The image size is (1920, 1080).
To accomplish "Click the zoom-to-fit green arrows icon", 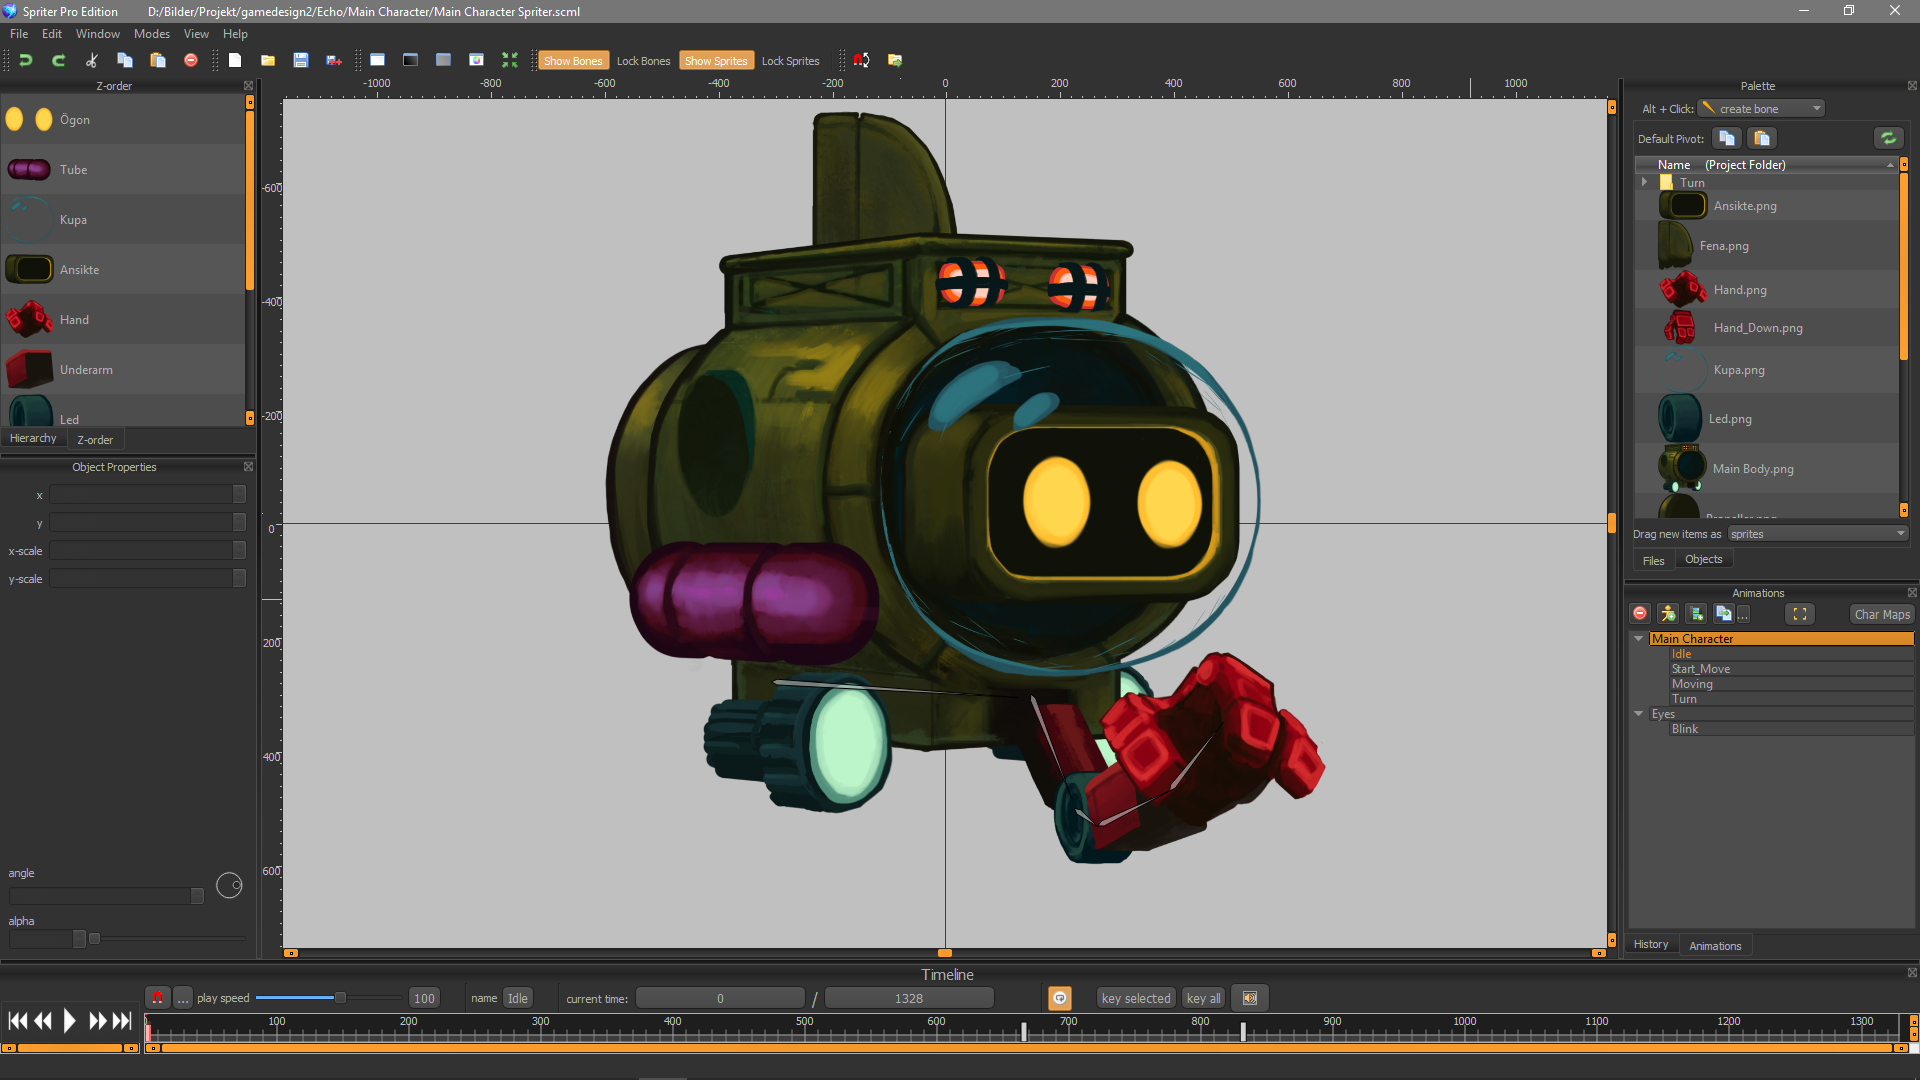I will 510,60.
